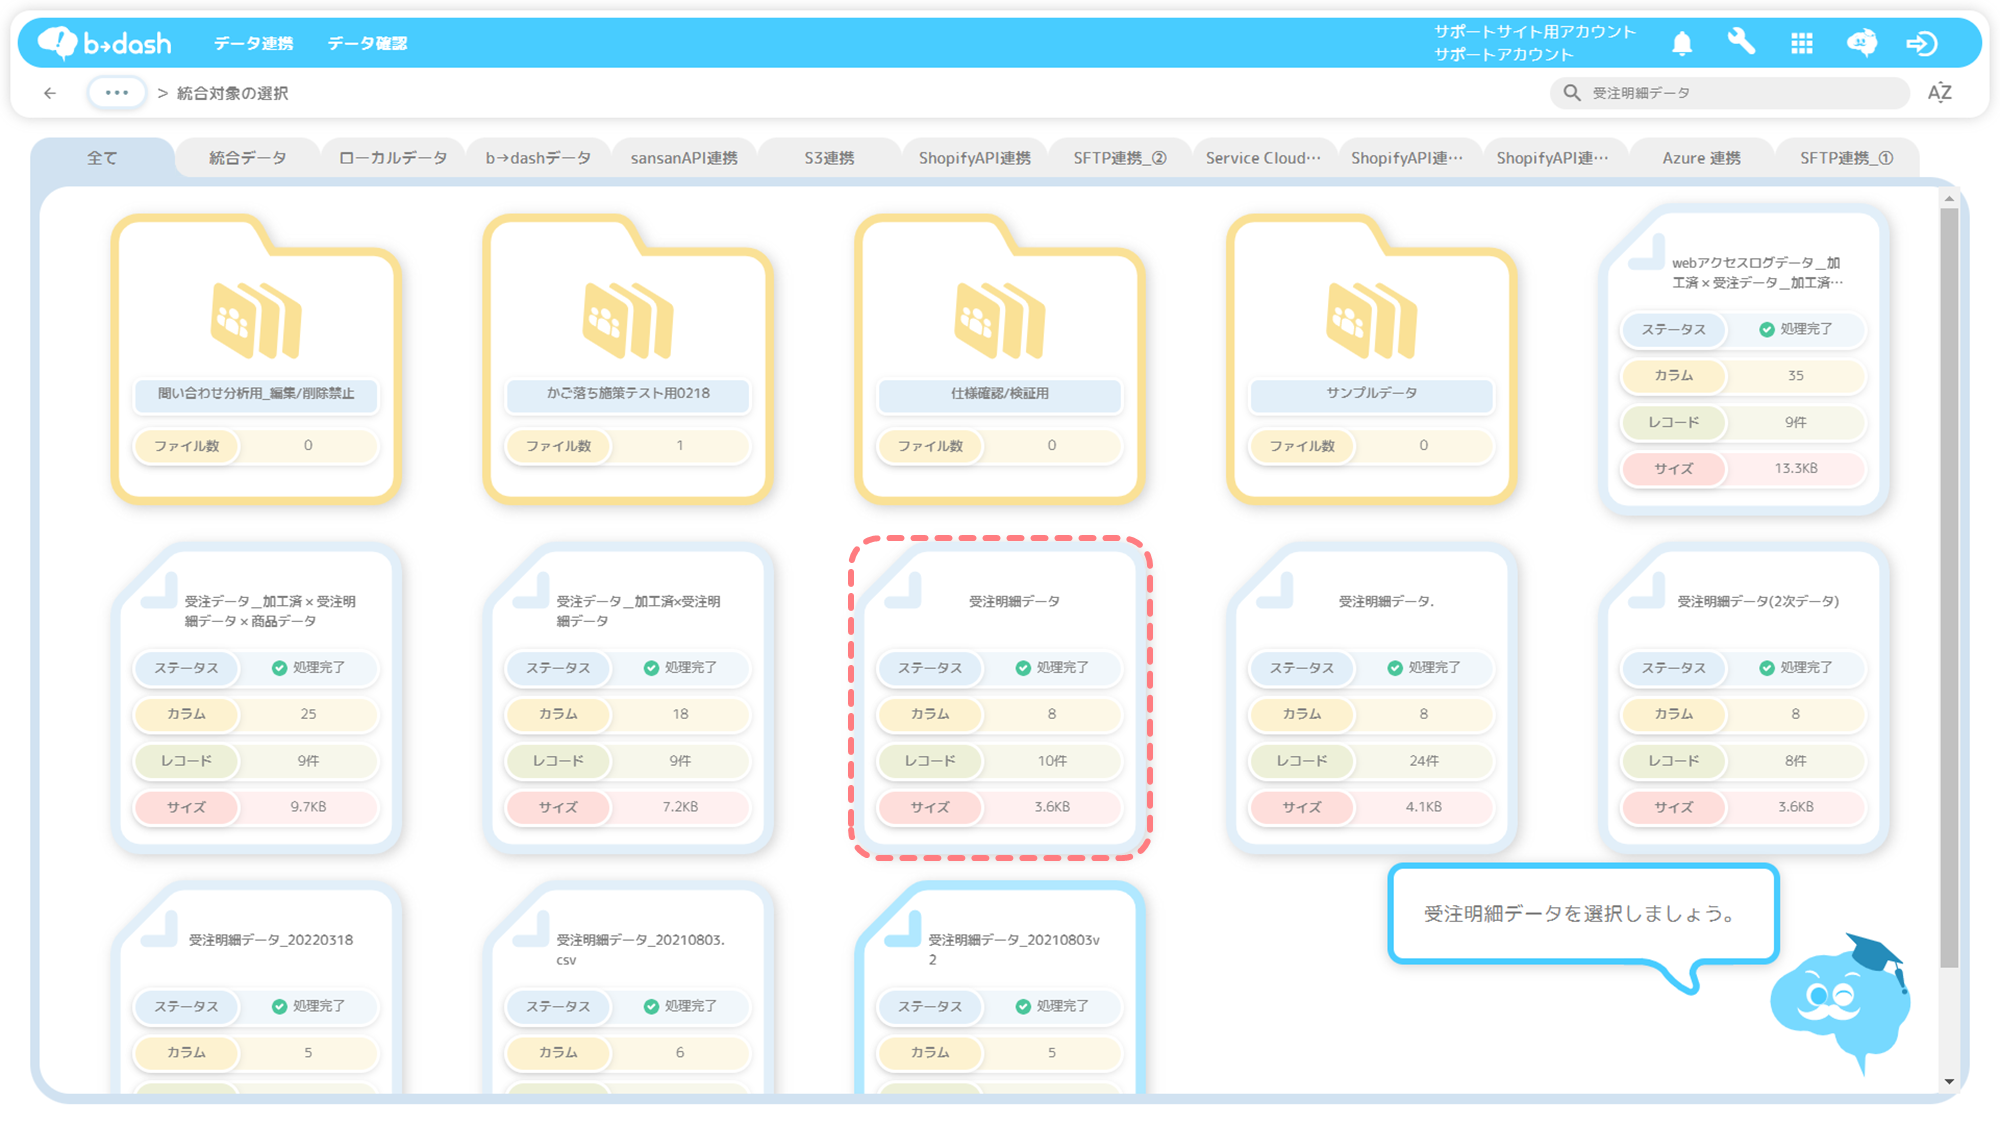The width and height of the screenshot is (2000, 1125).
Task: Open the データ確認 menu
Action: (367, 43)
